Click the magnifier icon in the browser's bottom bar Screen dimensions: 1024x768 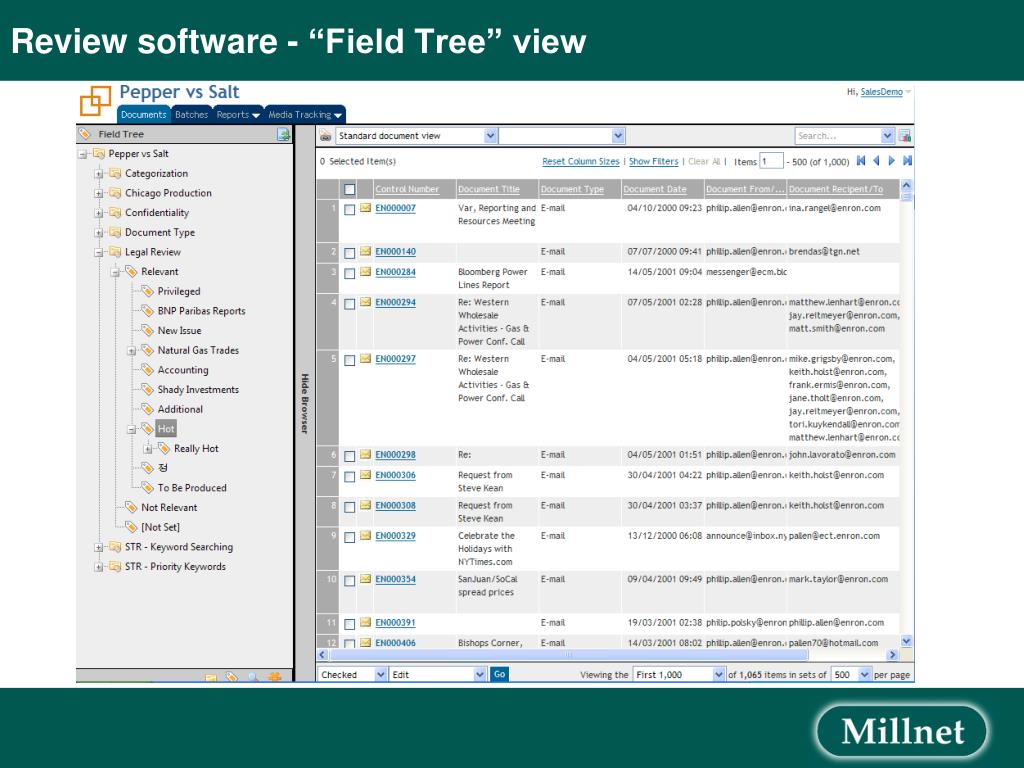click(x=253, y=677)
